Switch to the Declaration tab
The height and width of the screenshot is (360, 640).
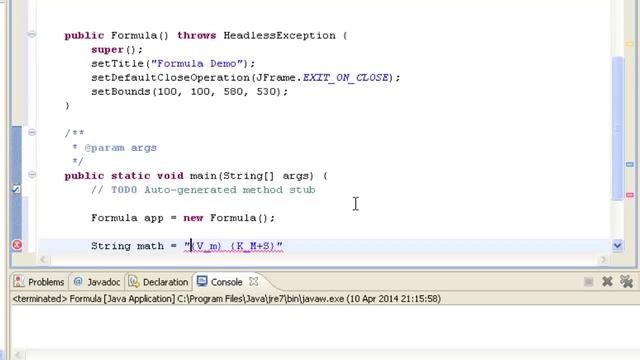pos(158,282)
